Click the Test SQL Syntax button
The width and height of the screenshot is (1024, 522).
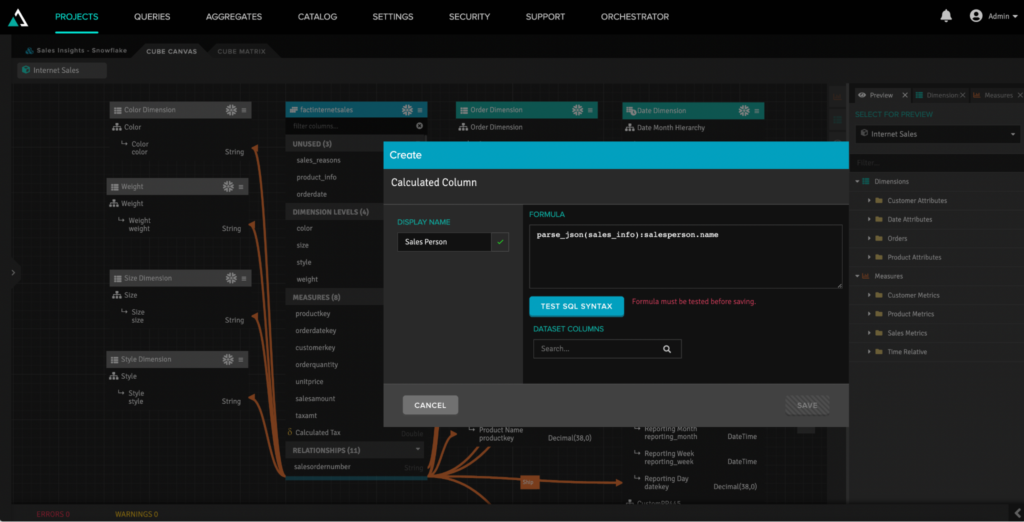[577, 306]
